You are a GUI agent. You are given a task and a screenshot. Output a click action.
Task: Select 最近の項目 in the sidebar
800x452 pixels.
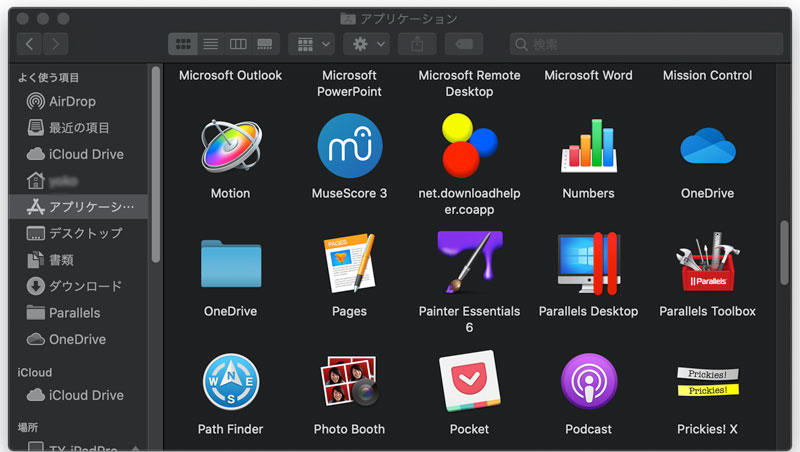point(79,128)
